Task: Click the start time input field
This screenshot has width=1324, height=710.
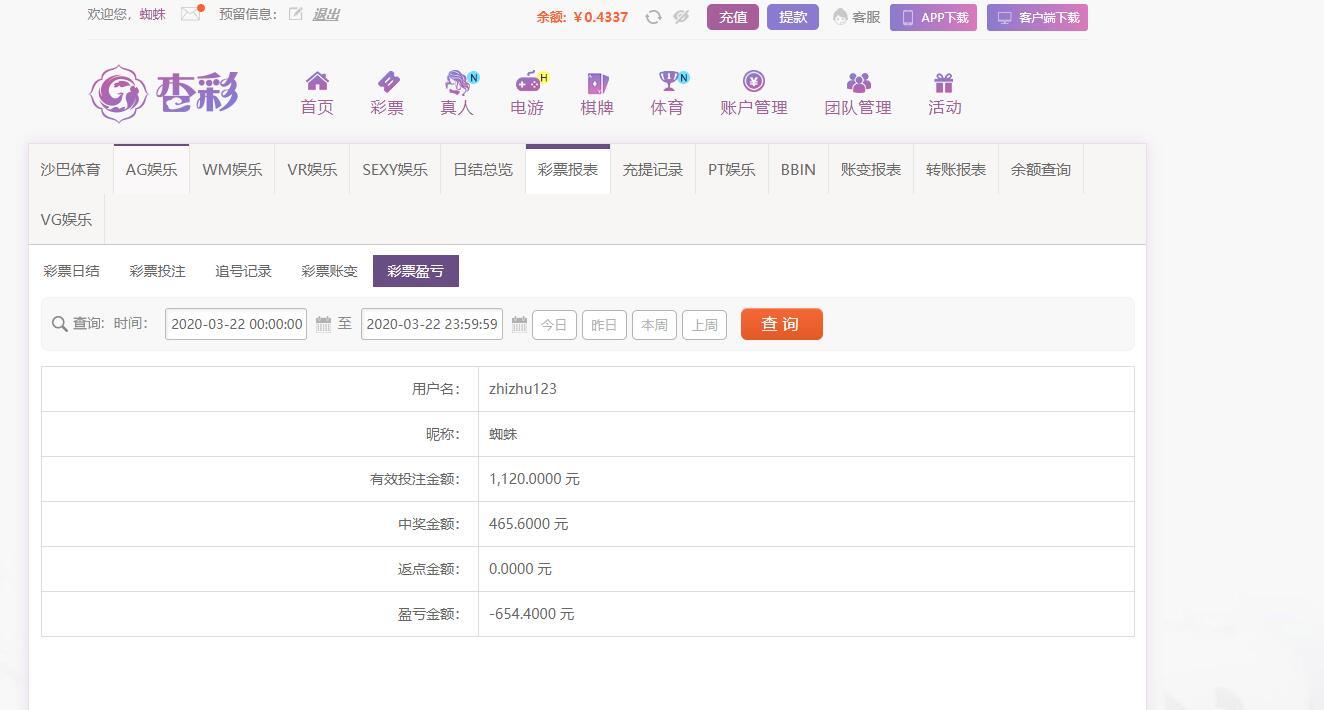Action: [236, 324]
